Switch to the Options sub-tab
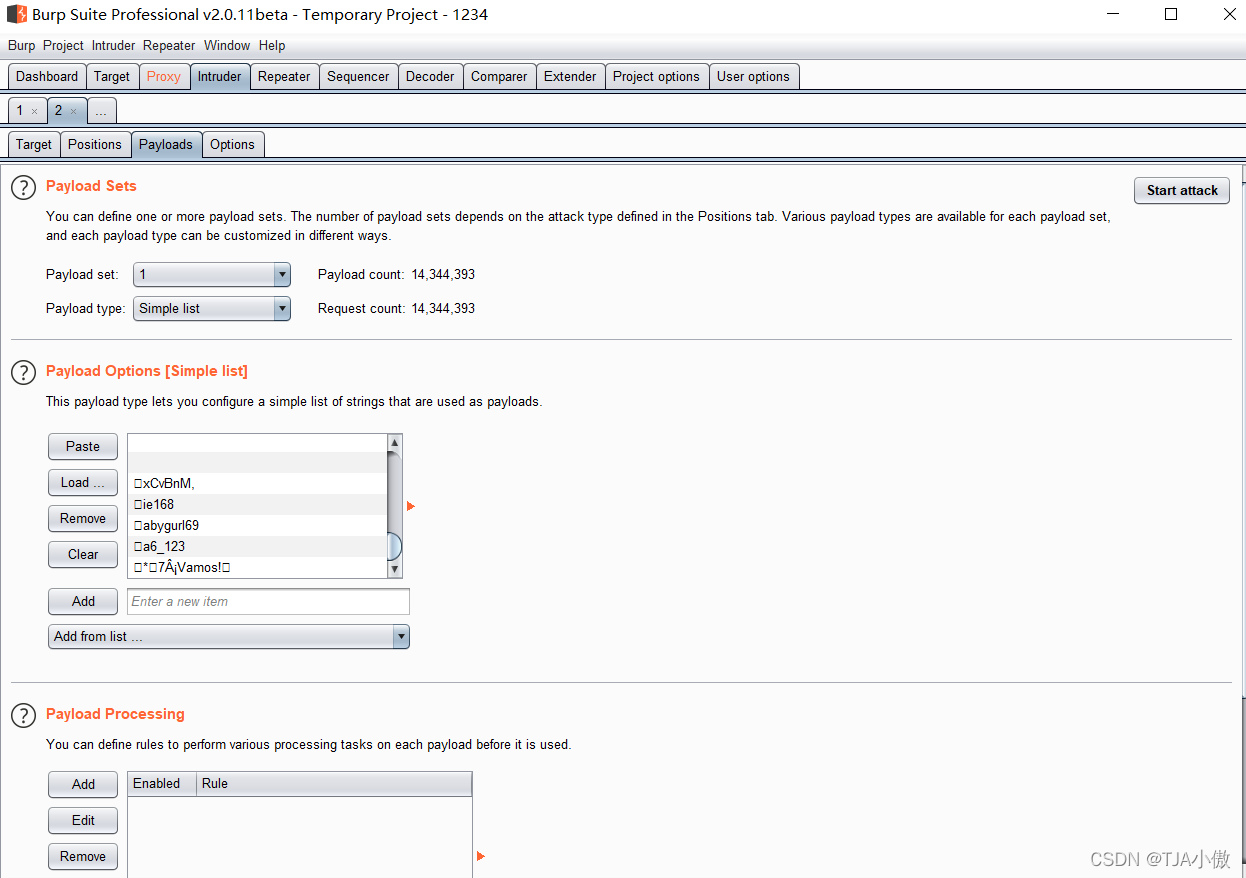 (x=232, y=144)
